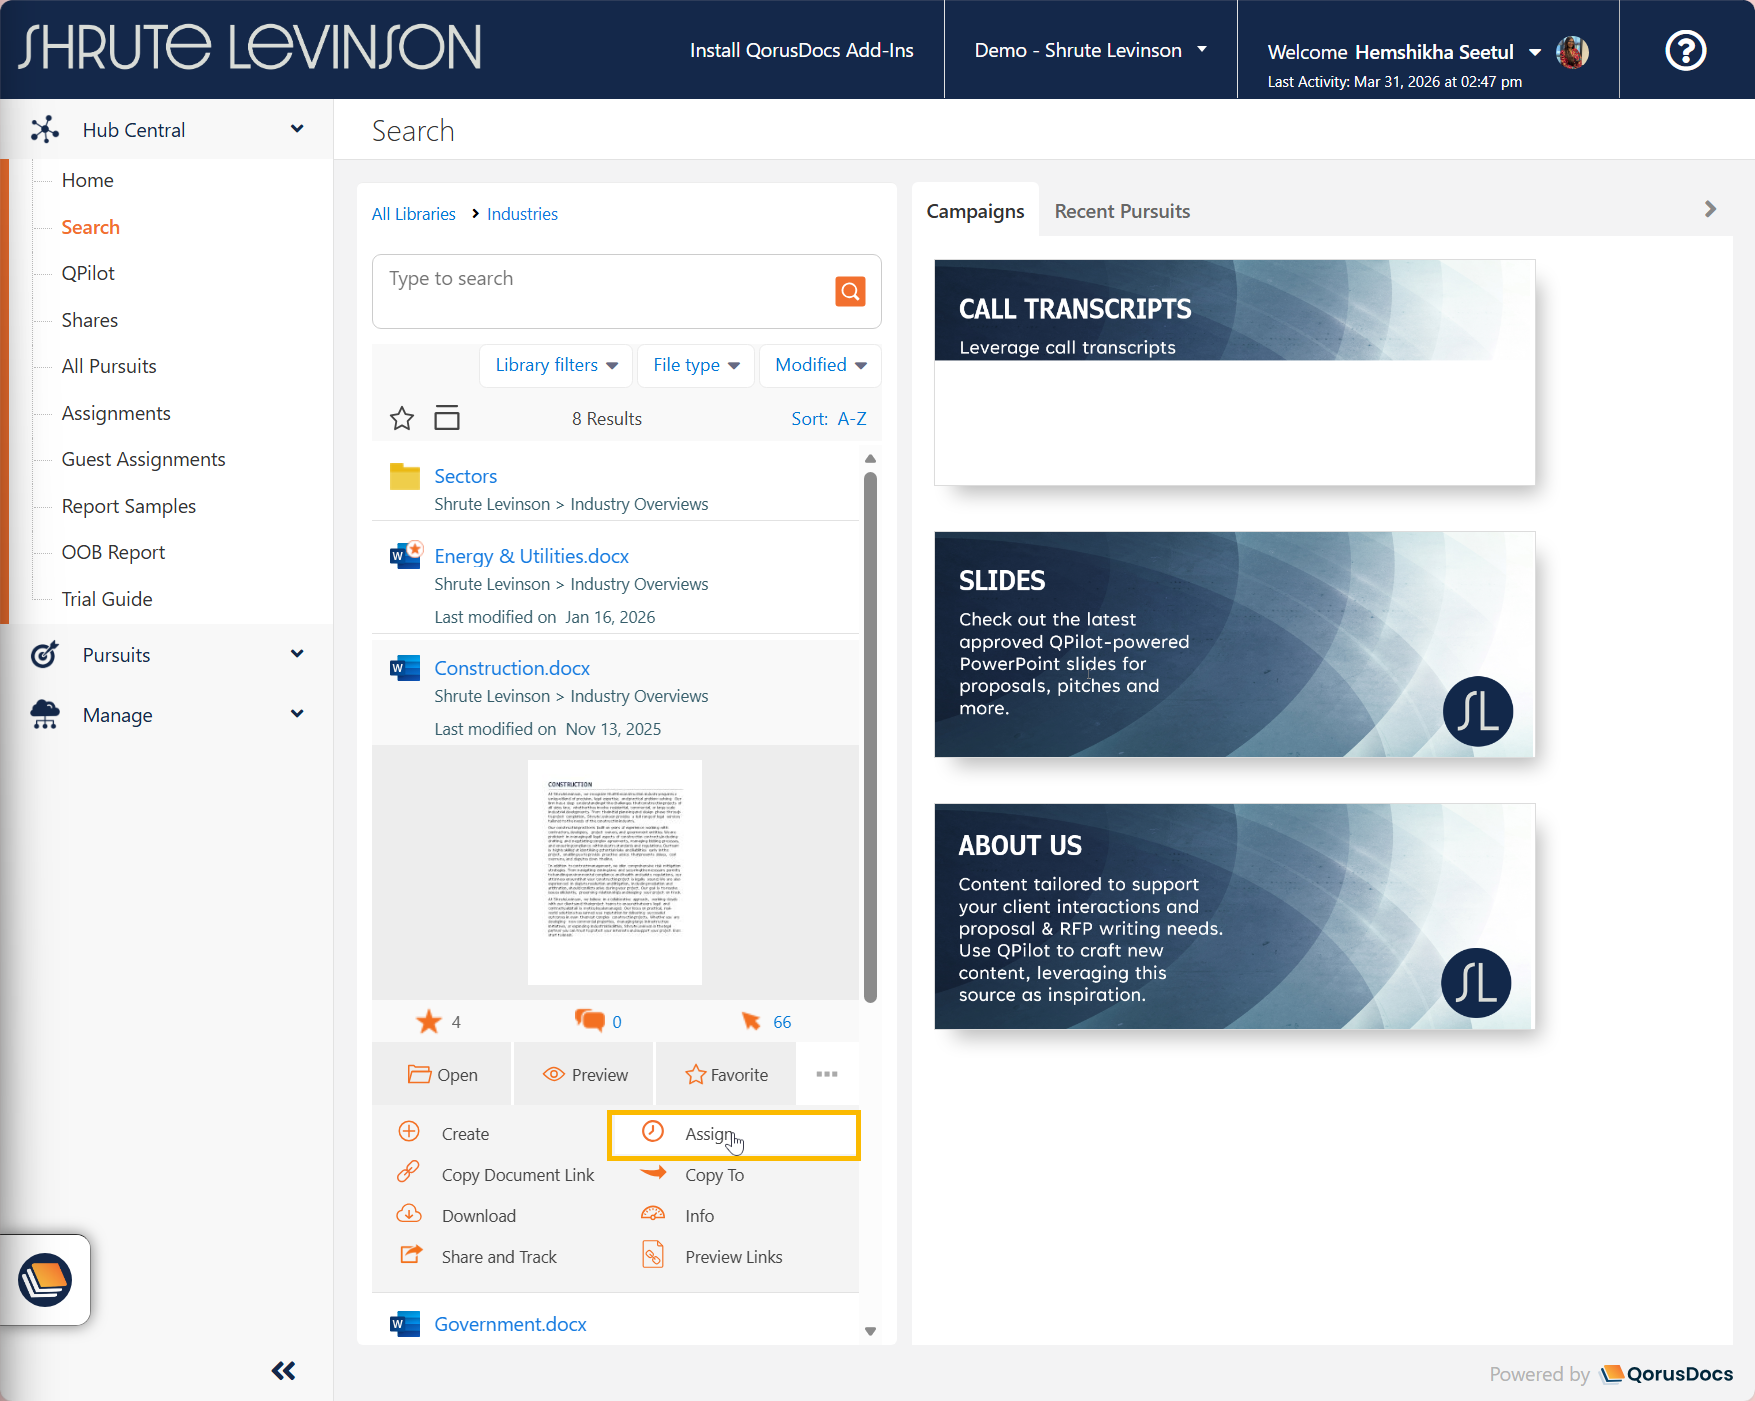
Task: Click the orange search magnifier button
Action: (850, 291)
